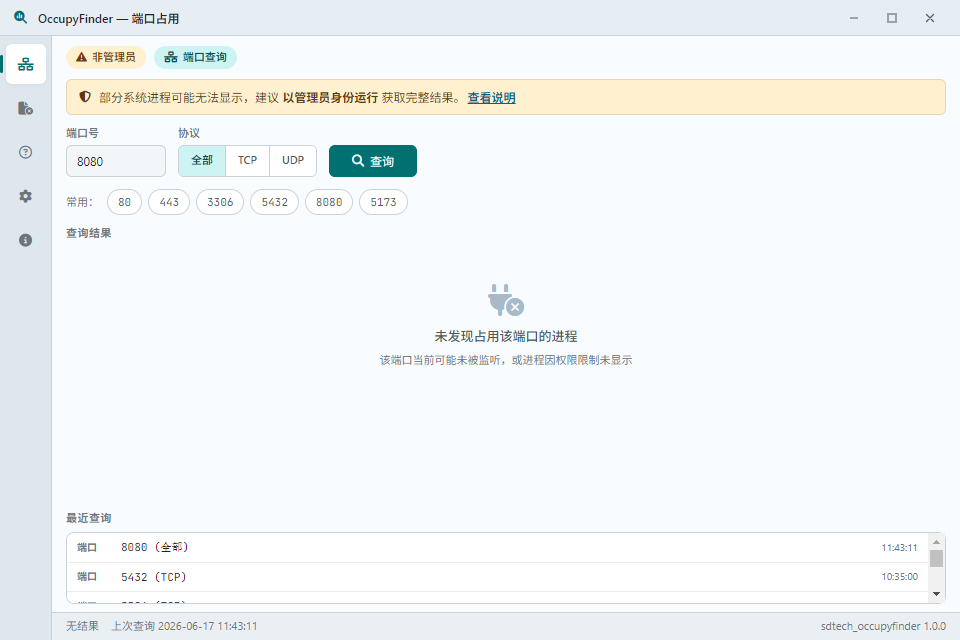Select recent query 8080 (全部) row
This screenshot has height=640, width=960.
(497, 548)
